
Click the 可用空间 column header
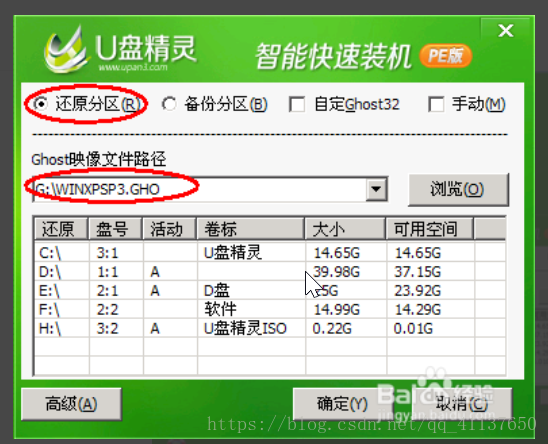point(430,229)
